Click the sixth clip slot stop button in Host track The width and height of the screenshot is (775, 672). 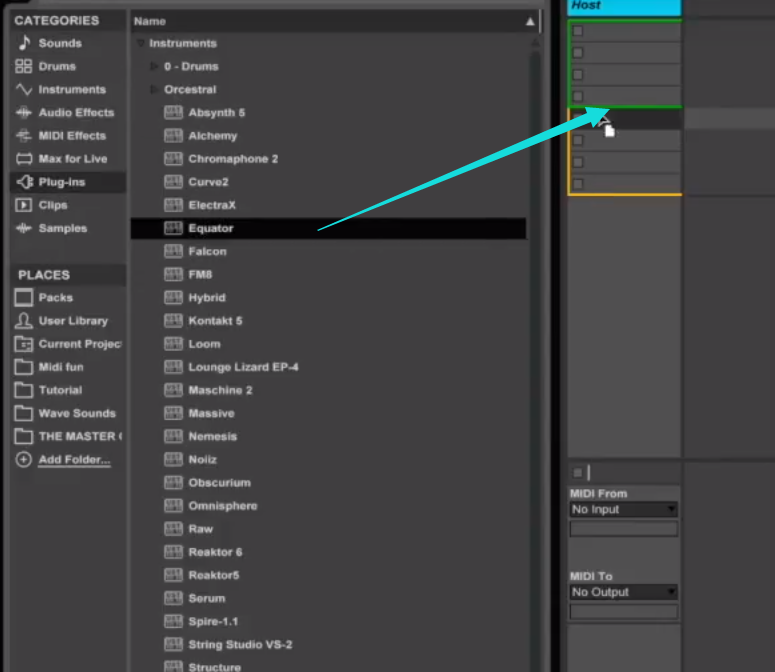[578, 140]
